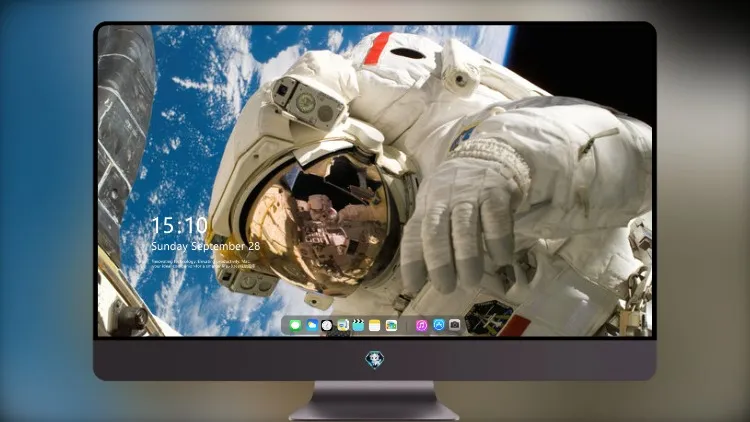The width and height of the screenshot is (750, 422).
Task: Open the yellow Notes app in the dock
Action: (375, 326)
